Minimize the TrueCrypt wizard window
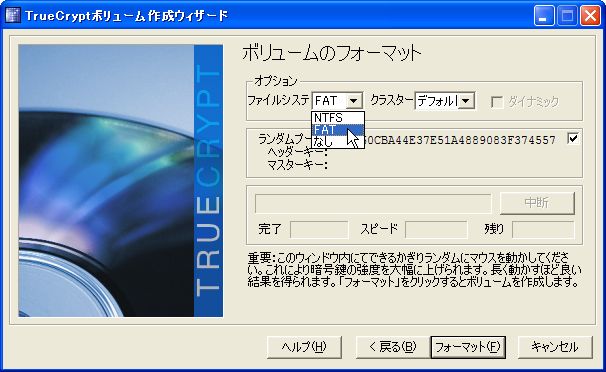Image resolution: width=606 pixels, height=372 pixels. [x=544, y=16]
